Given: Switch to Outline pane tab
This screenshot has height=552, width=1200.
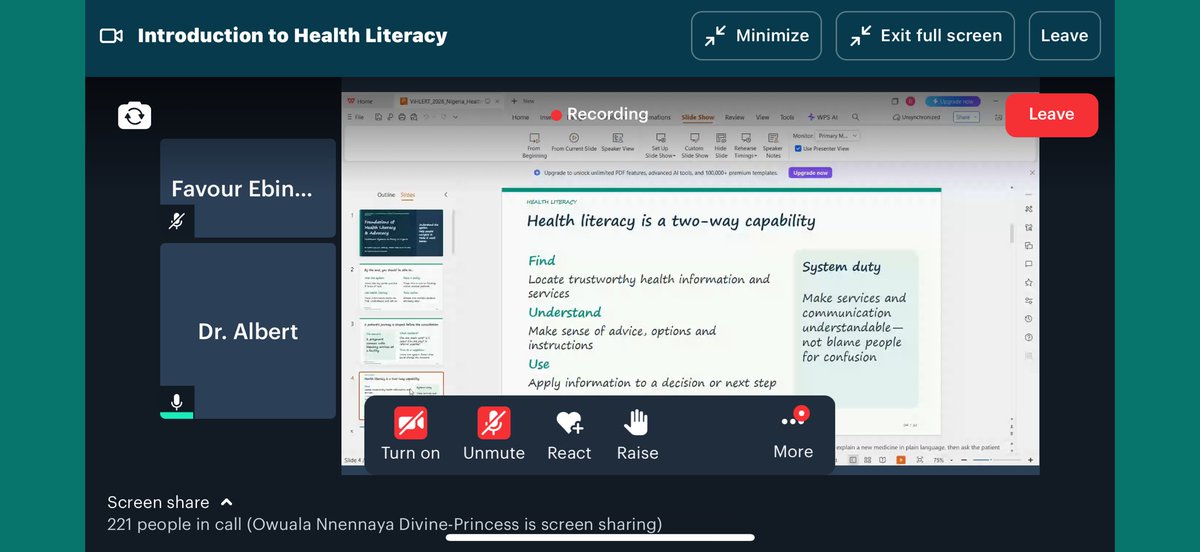Looking at the screenshot, I should 386,195.
